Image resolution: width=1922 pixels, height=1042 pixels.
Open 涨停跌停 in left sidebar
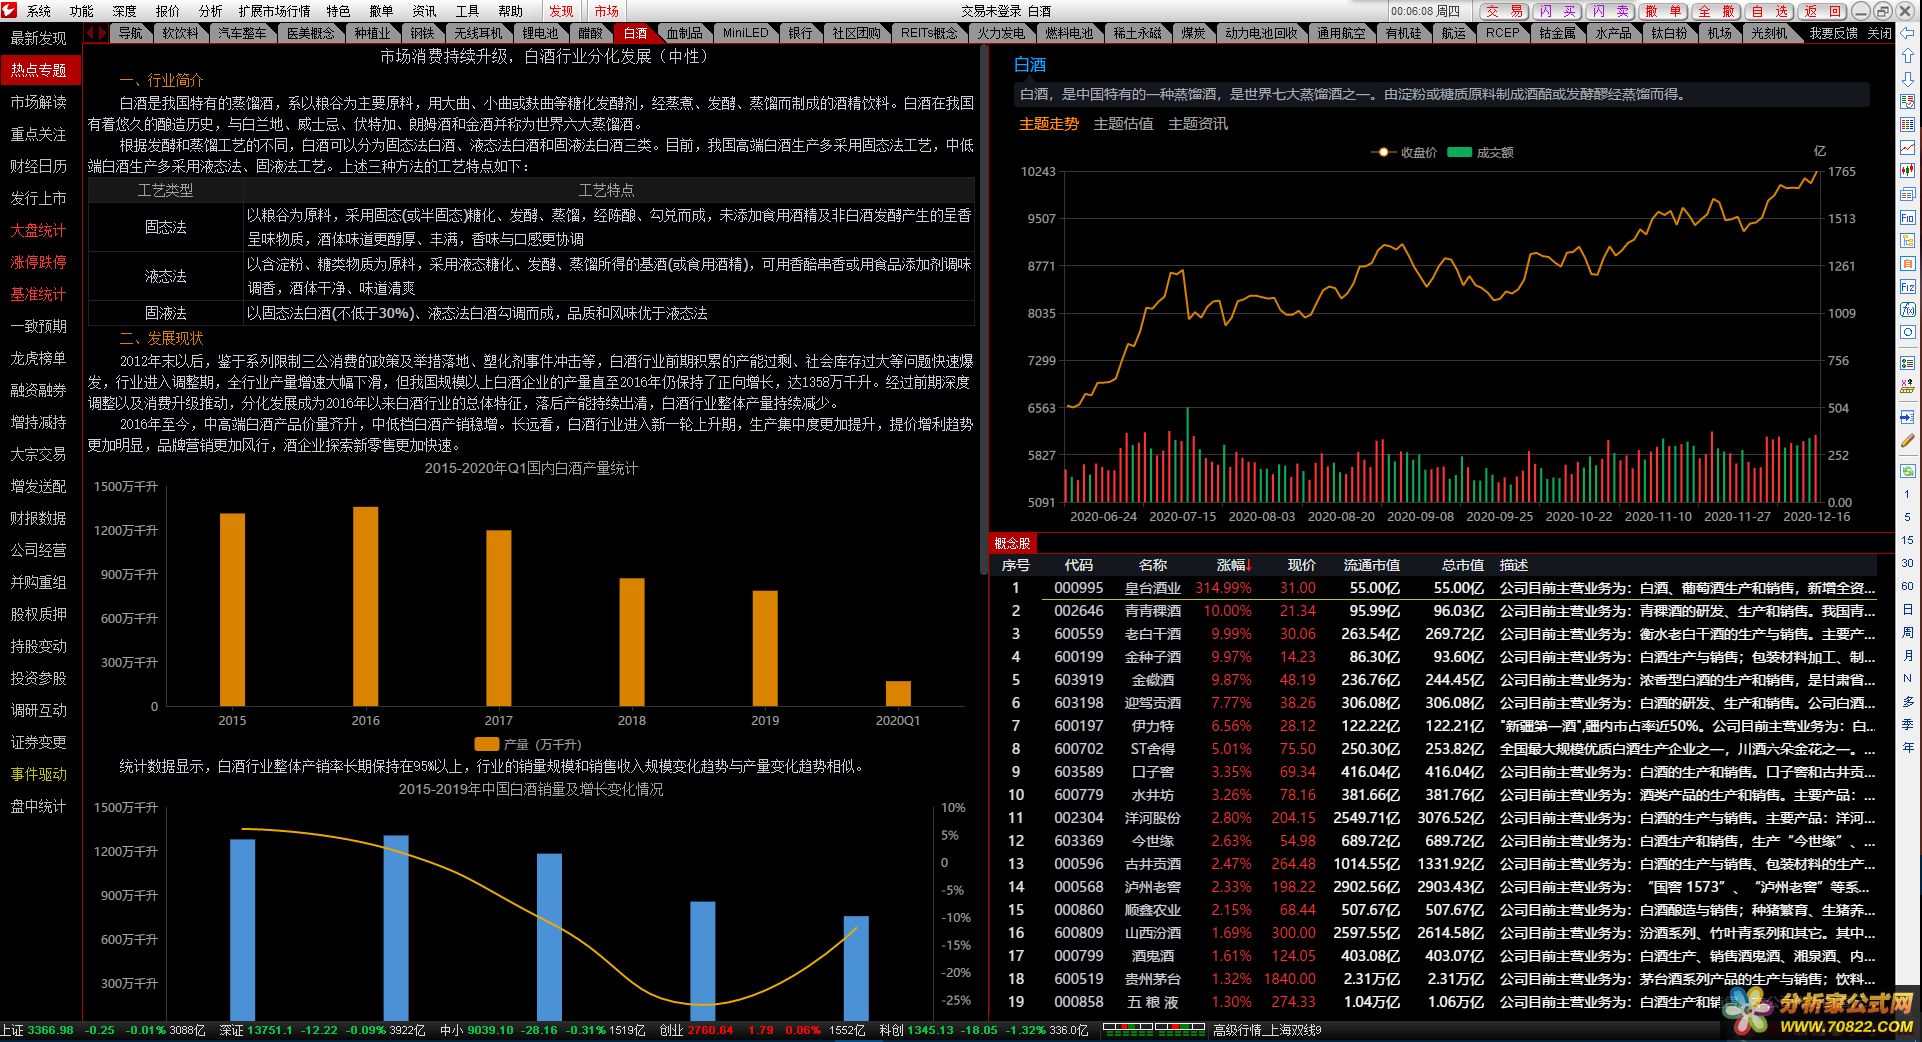tap(39, 262)
